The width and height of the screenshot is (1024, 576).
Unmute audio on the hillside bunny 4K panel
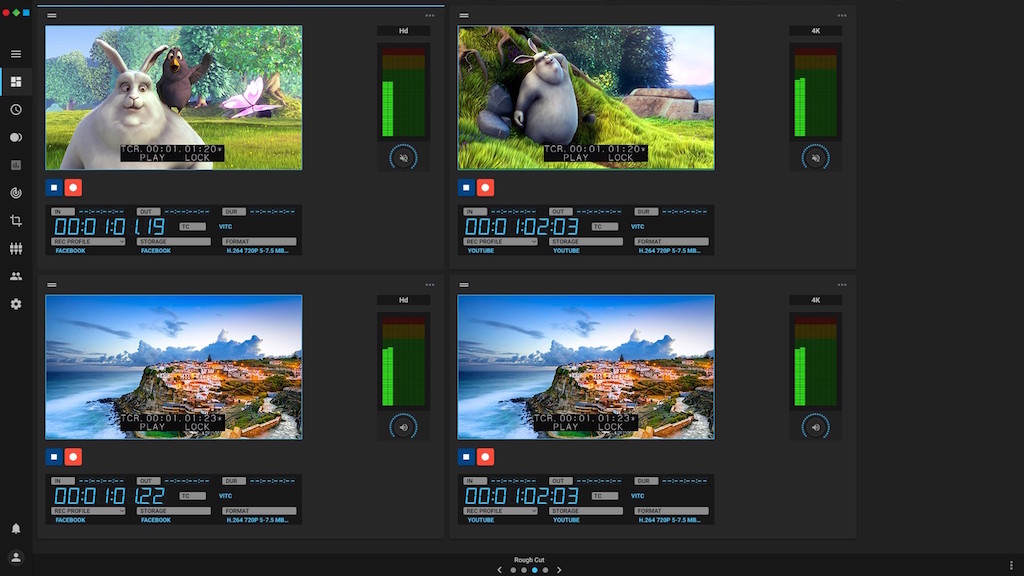click(816, 158)
